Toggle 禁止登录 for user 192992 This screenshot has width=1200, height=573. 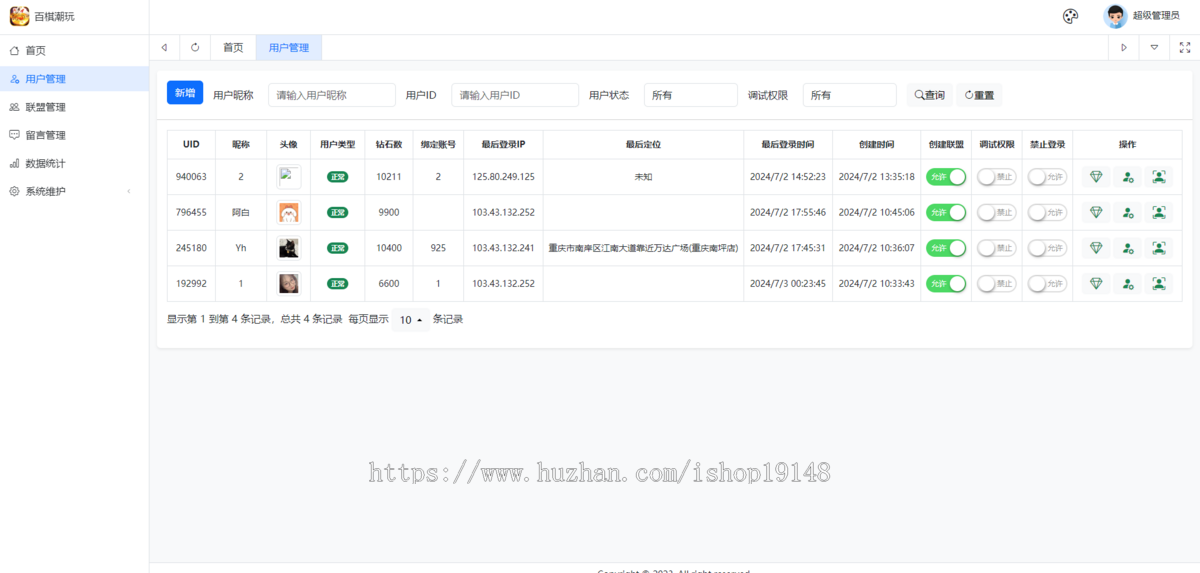pos(1048,284)
